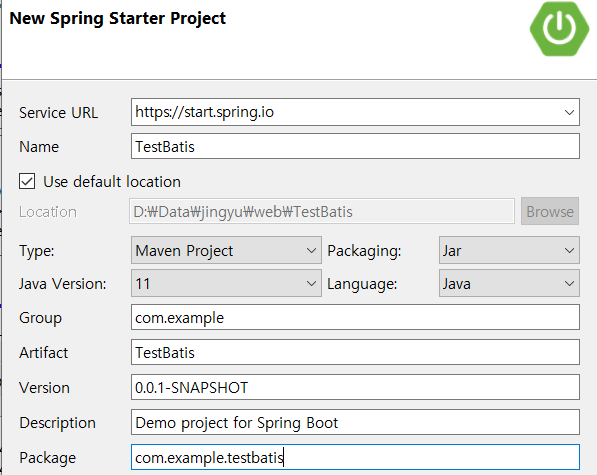Expand the Java Version 11 dropdown

click(226, 283)
